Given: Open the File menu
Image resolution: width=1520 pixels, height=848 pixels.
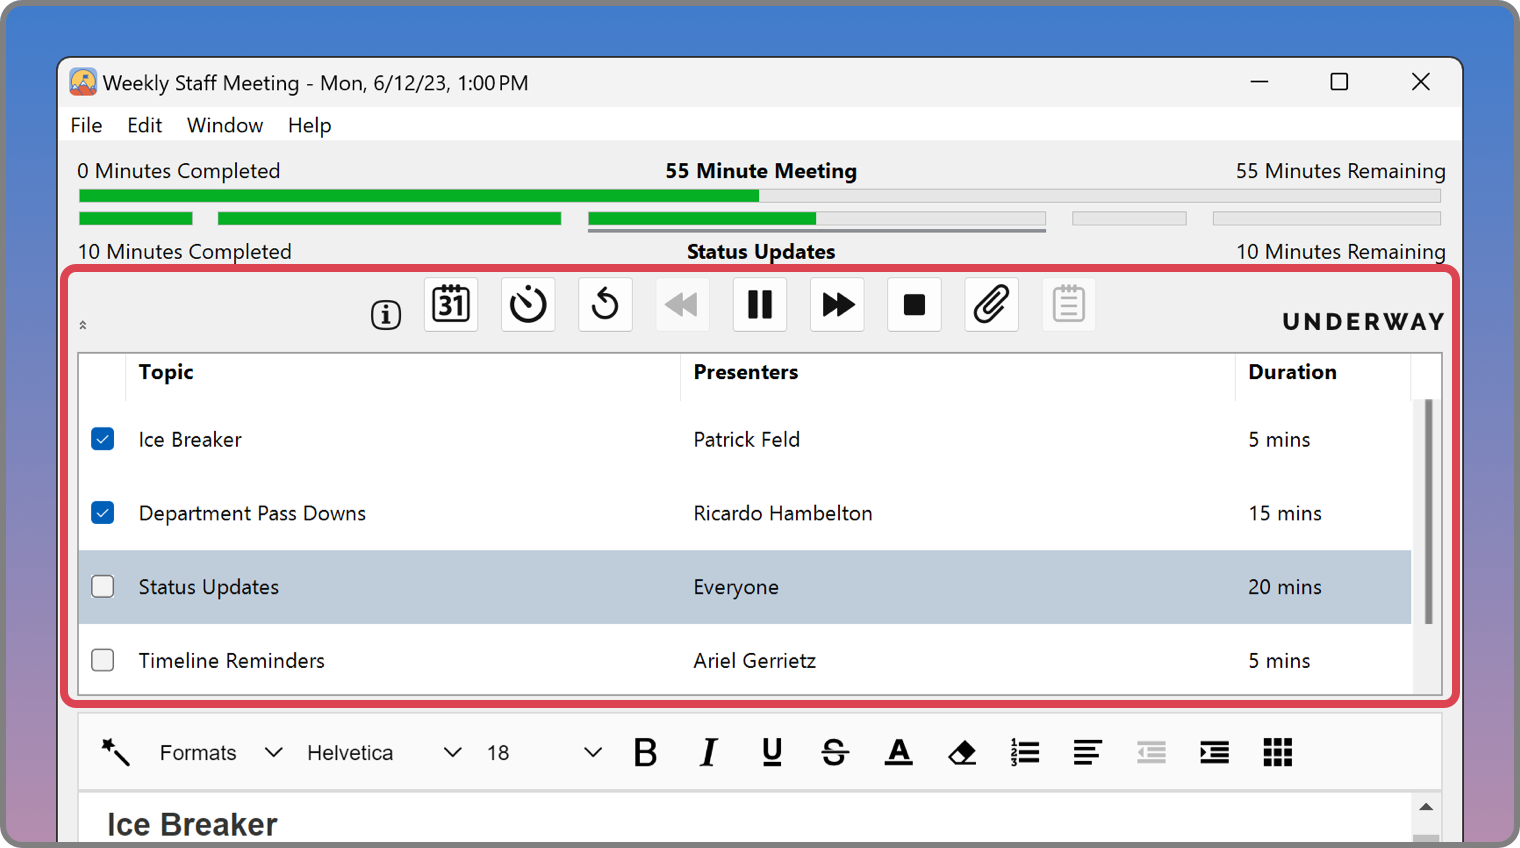Looking at the screenshot, I should click(x=86, y=125).
